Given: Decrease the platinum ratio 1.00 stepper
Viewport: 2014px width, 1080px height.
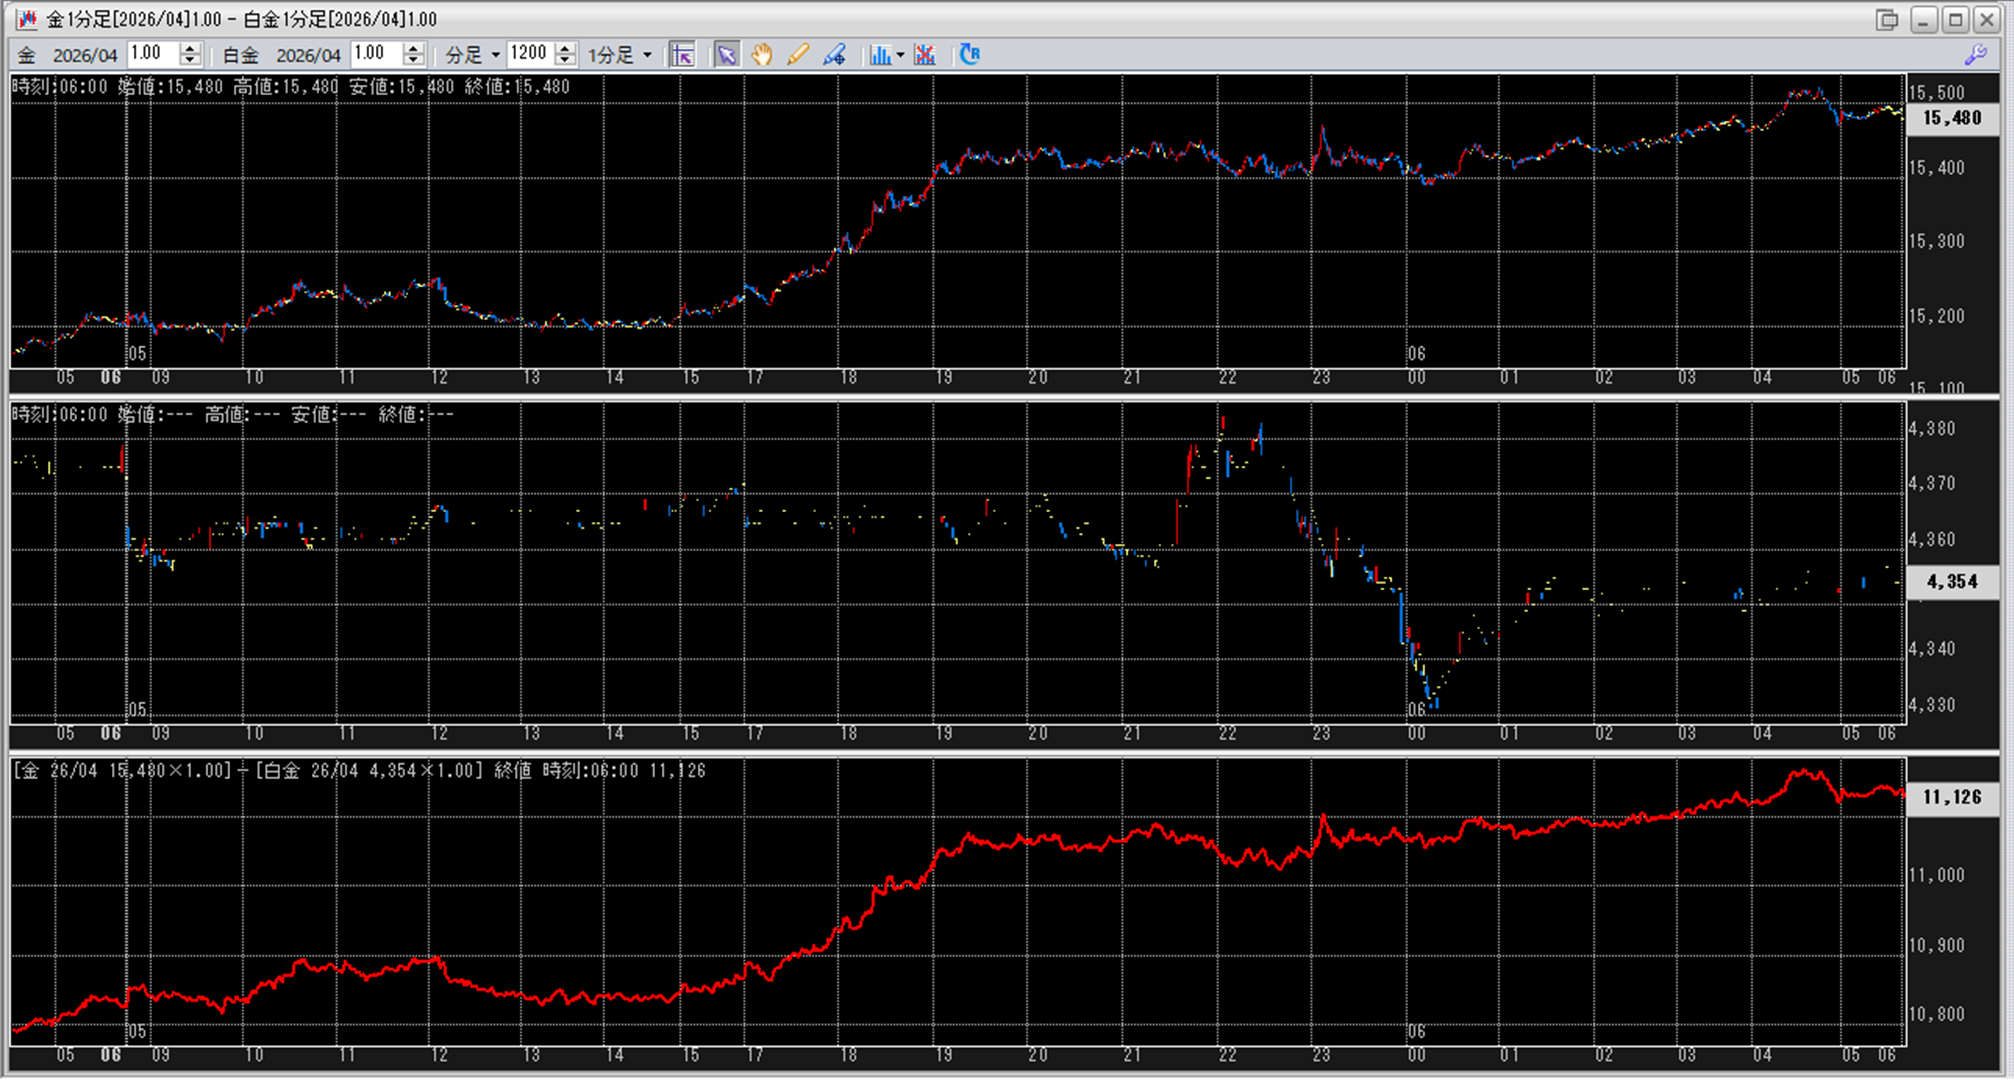Looking at the screenshot, I should point(413,60).
